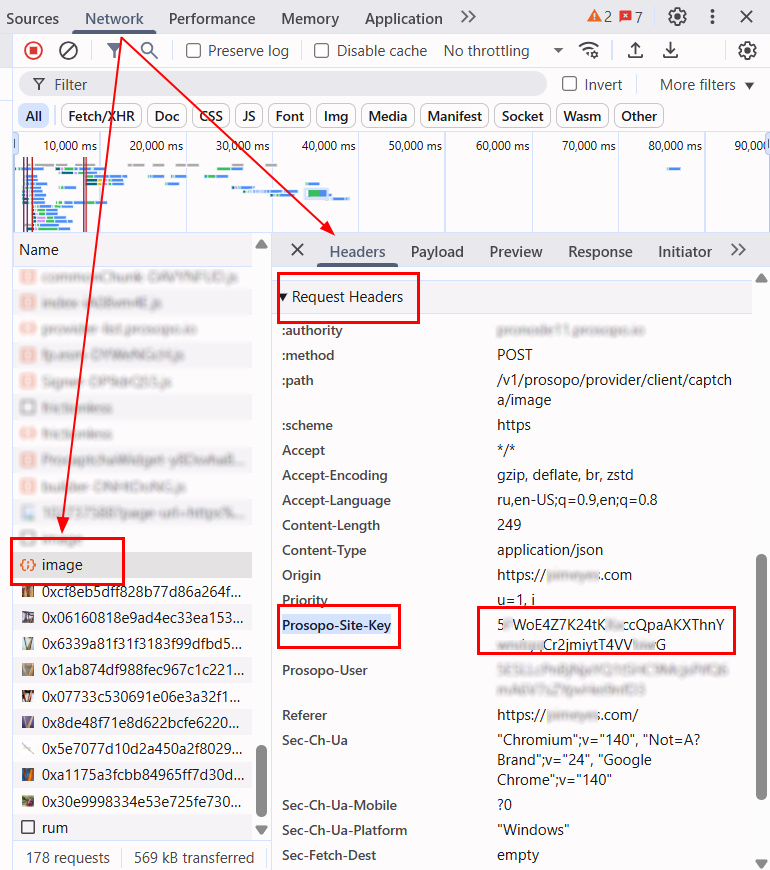The width and height of the screenshot is (770, 870).
Task: Check the Invert filter checkbox
Action: 570,85
